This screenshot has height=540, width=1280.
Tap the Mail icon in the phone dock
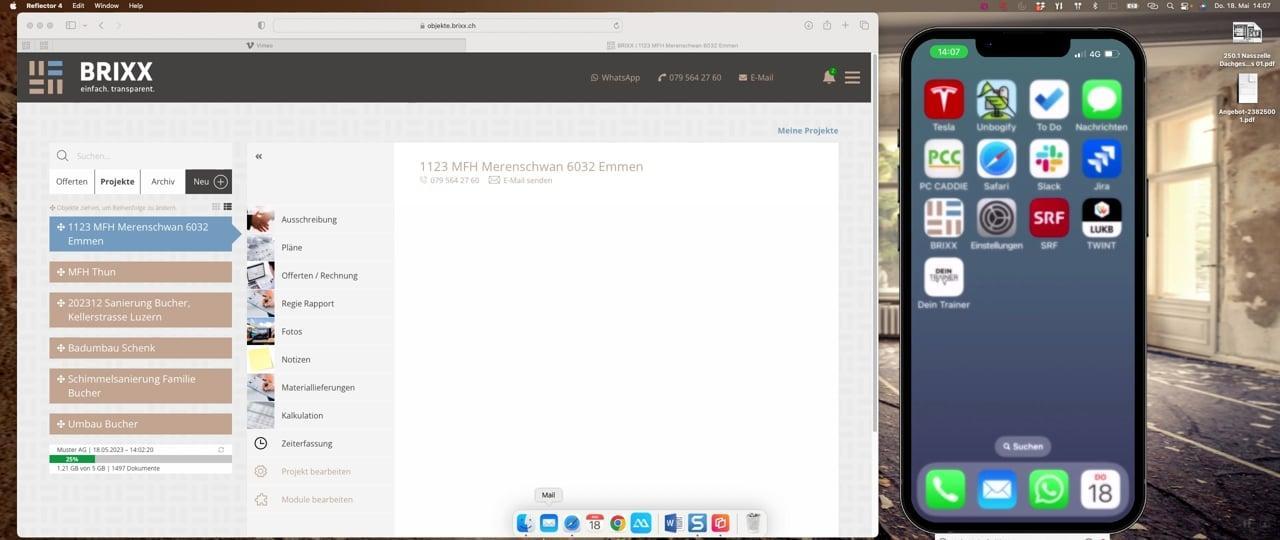click(x=997, y=490)
